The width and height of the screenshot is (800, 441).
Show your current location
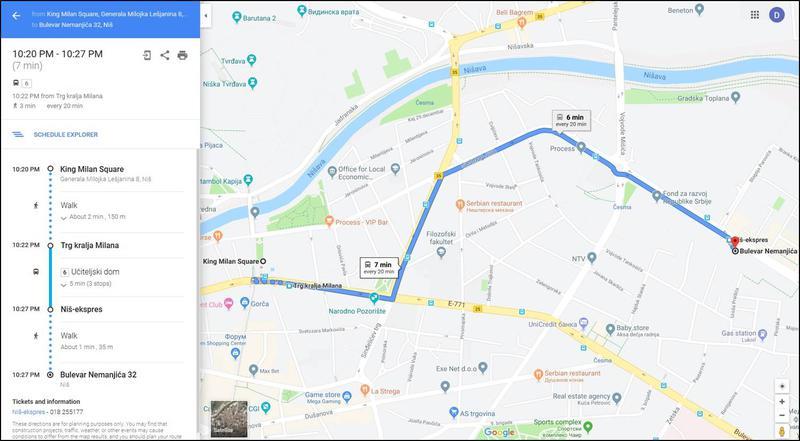pyautogui.click(x=782, y=386)
